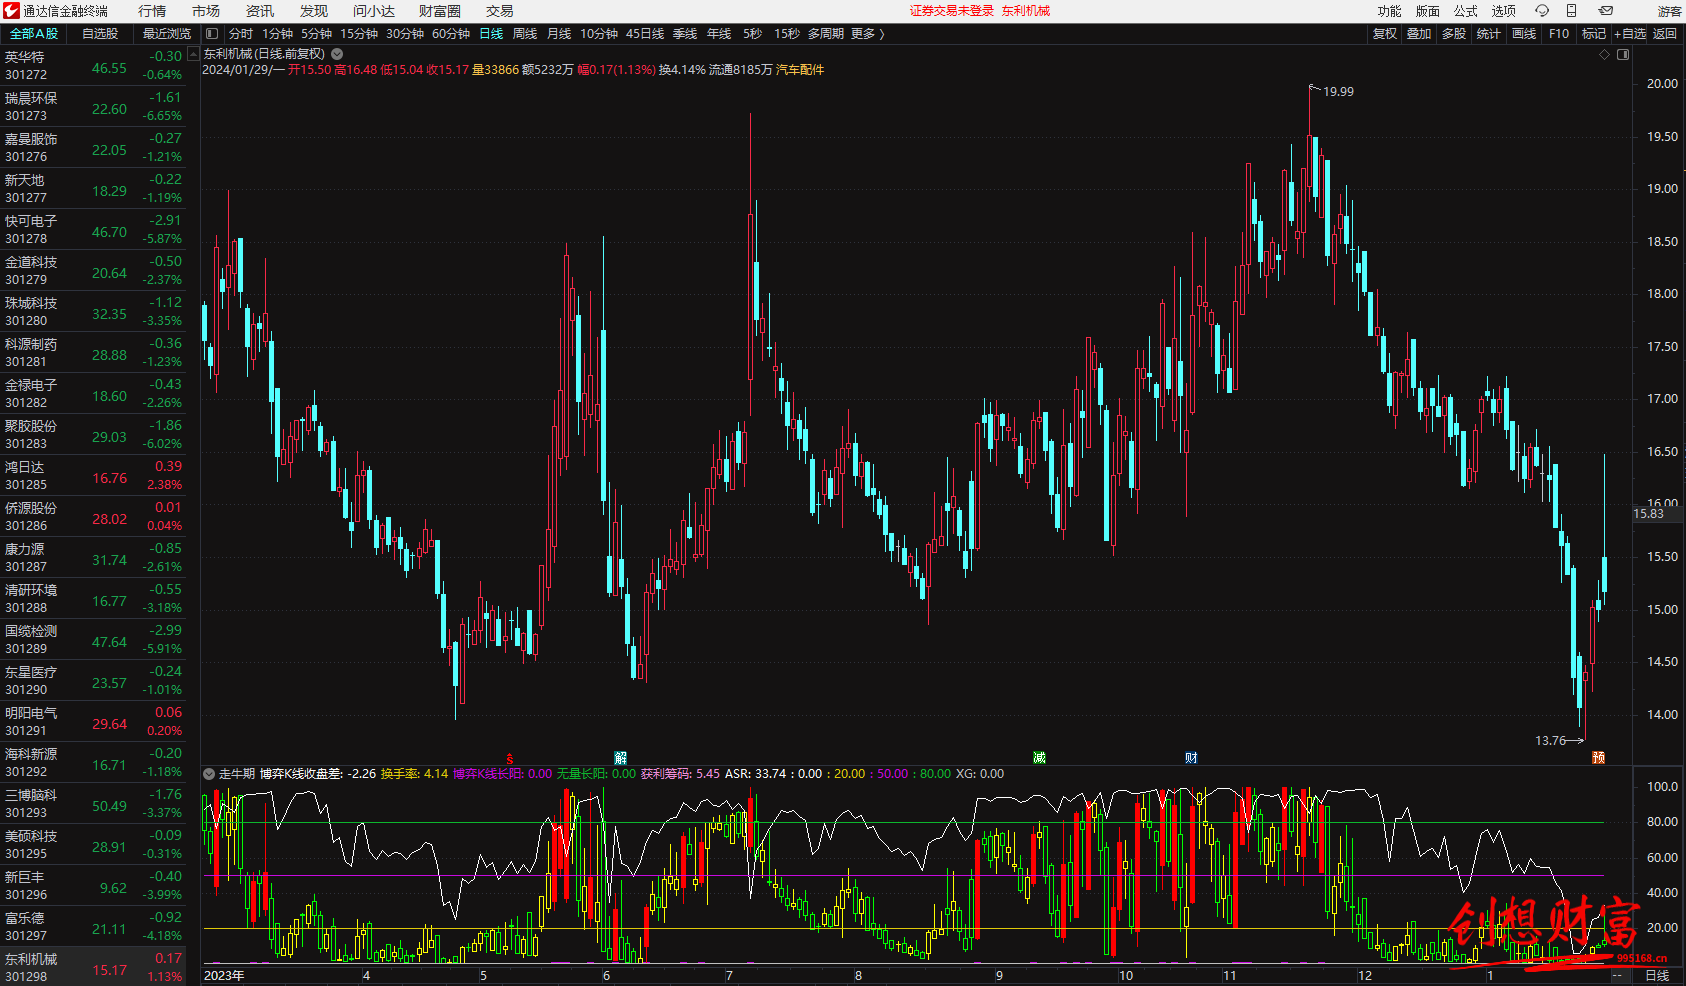Click the 多股 button
The height and width of the screenshot is (986, 1686).
click(x=1454, y=34)
